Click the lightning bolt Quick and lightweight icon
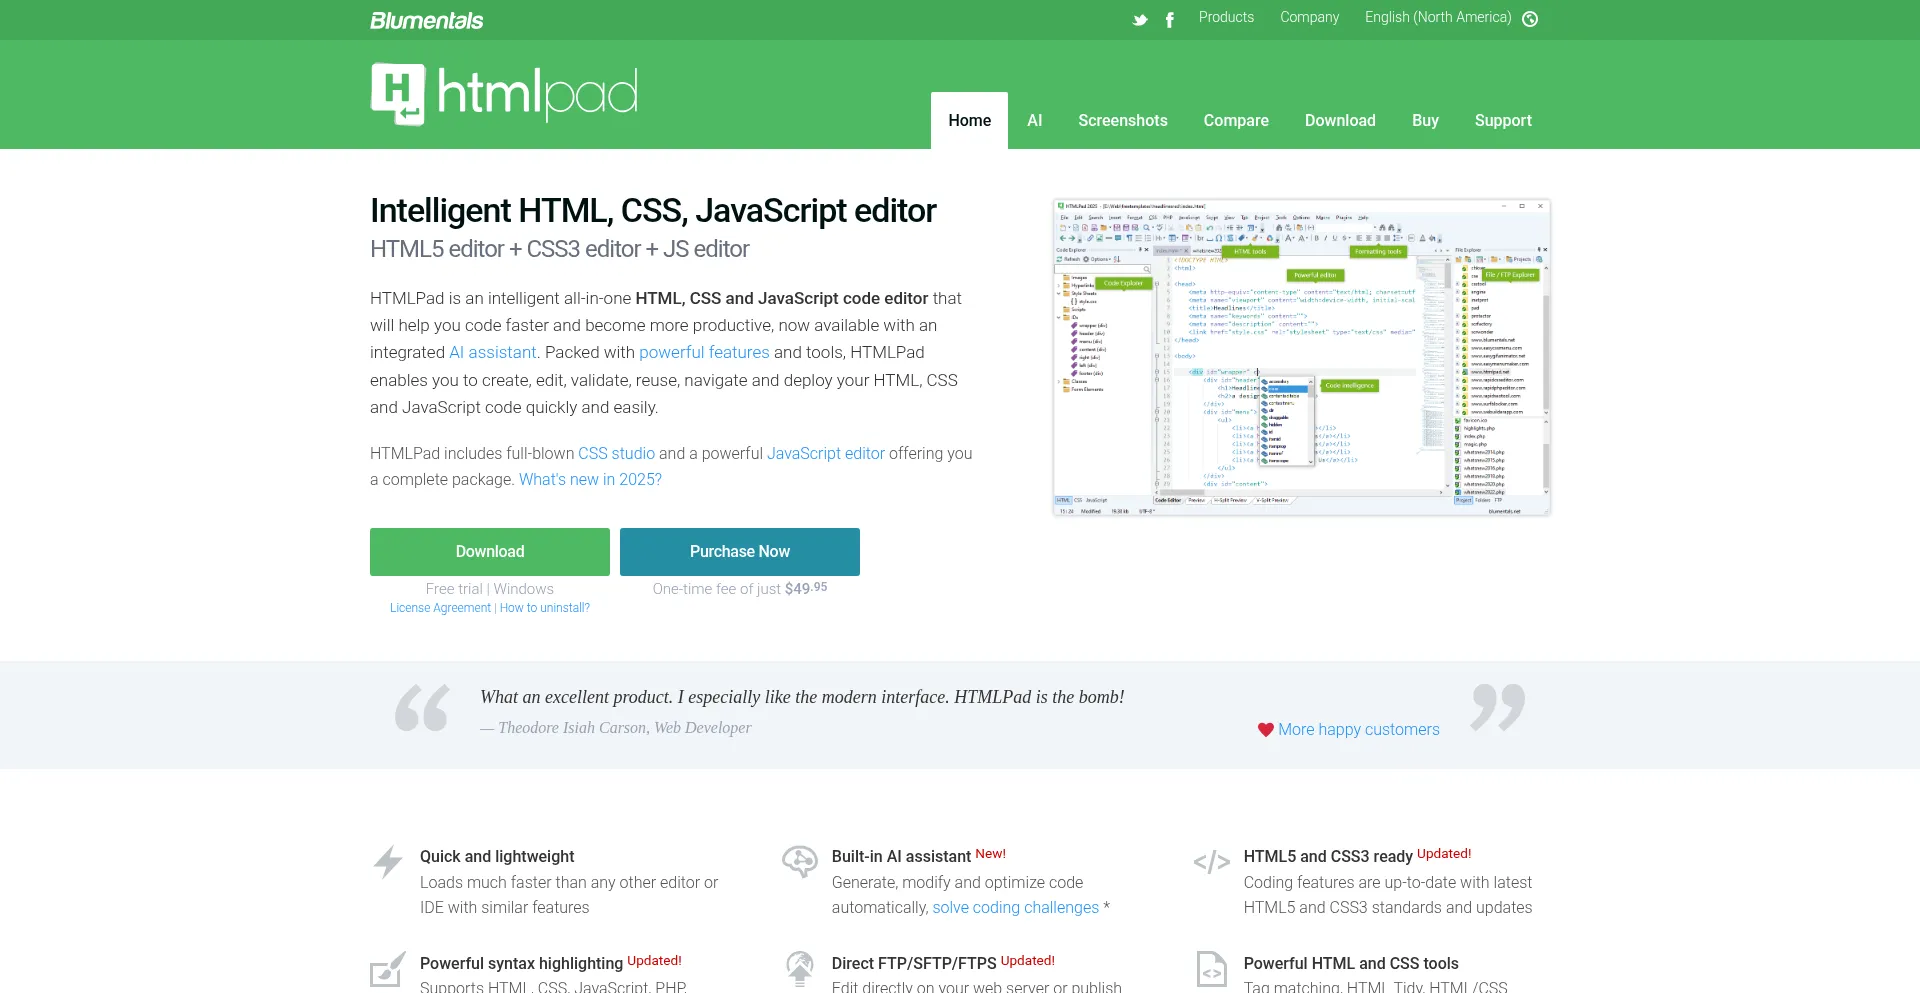Screen dimensions: 1920x993 point(388,862)
